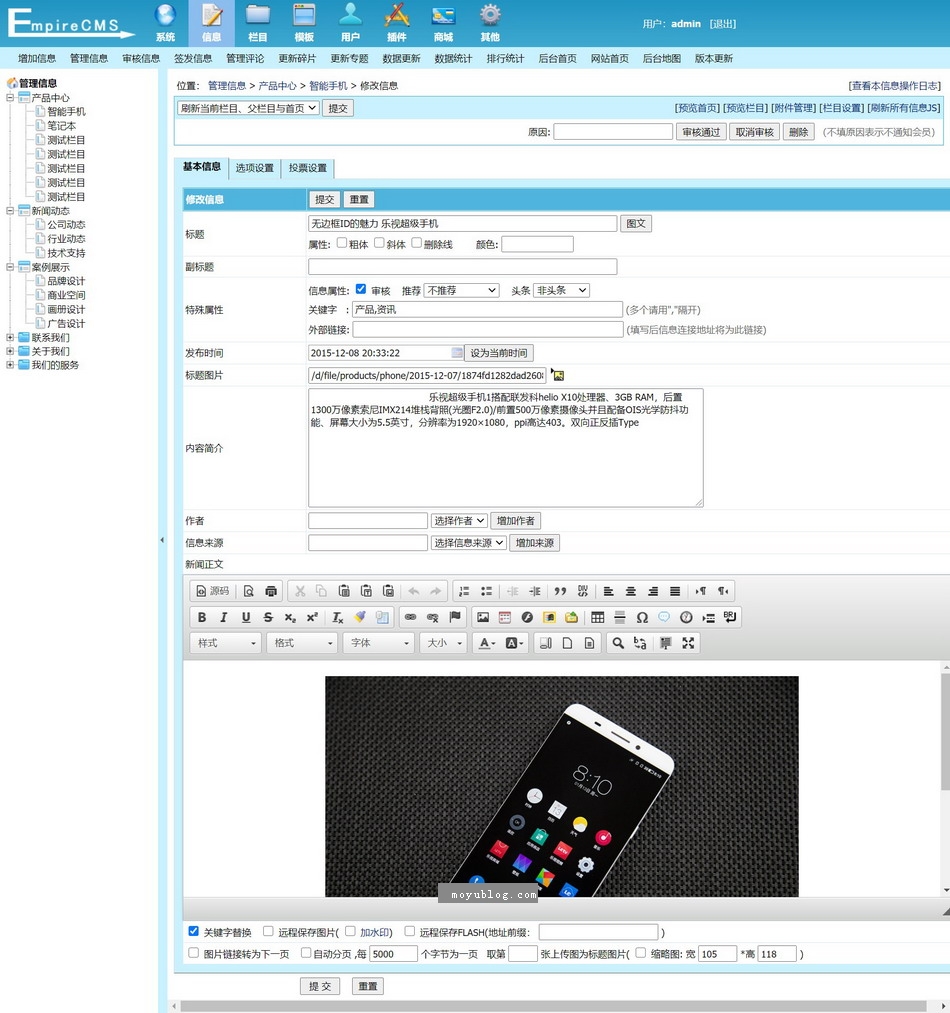950x1013 pixels.
Task: Click the editor preview icon
Action: point(249,591)
